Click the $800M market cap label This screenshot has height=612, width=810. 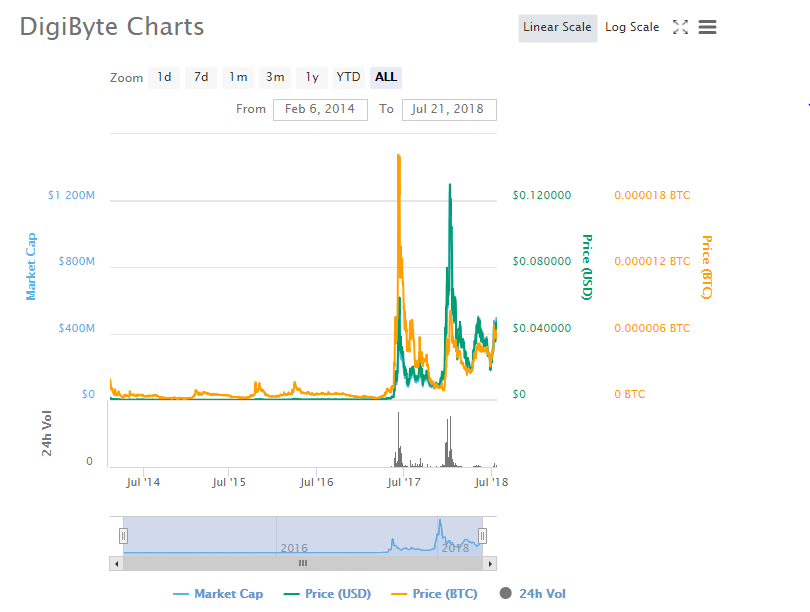pos(76,261)
